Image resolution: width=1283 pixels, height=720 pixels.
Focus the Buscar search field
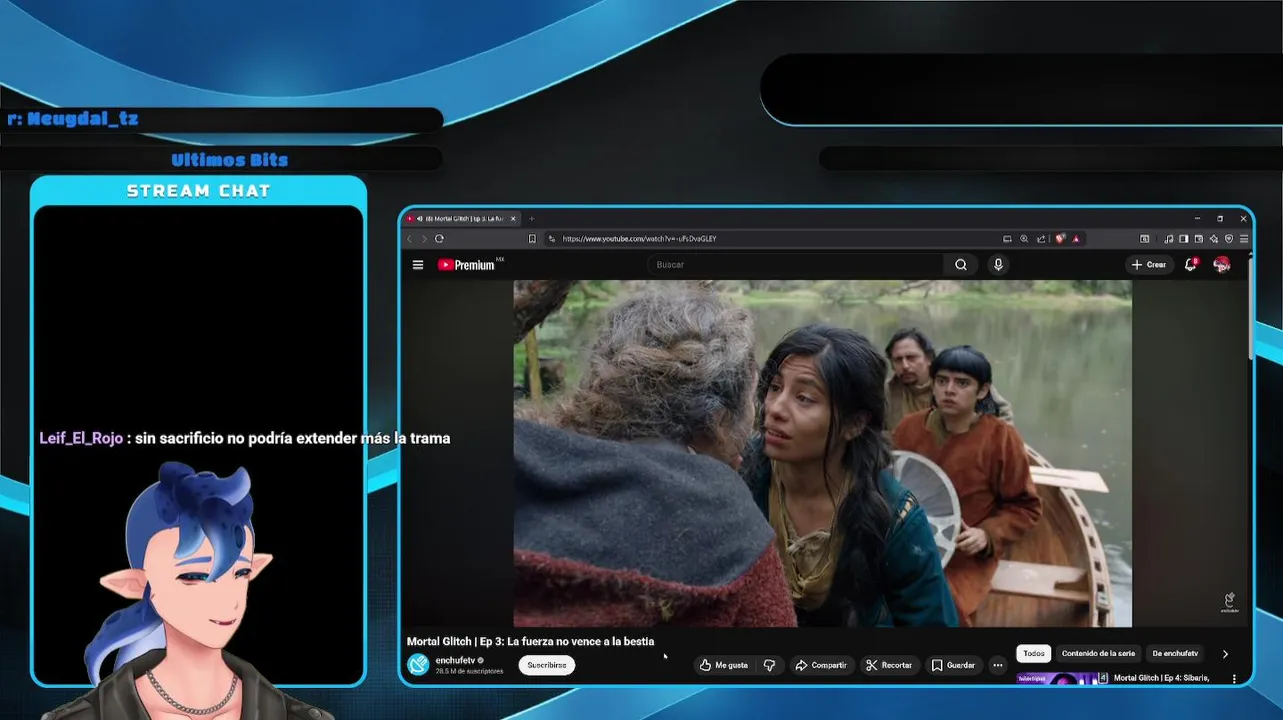[796, 265]
